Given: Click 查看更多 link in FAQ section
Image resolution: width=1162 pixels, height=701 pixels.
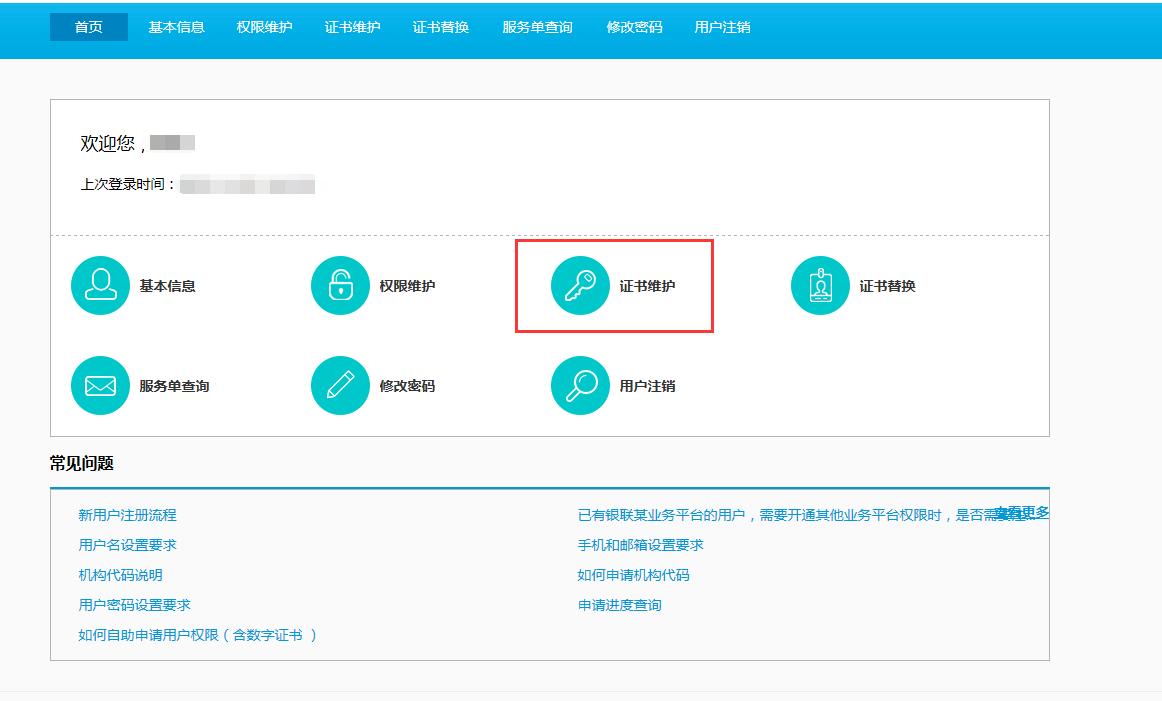Looking at the screenshot, I should (x=1022, y=513).
